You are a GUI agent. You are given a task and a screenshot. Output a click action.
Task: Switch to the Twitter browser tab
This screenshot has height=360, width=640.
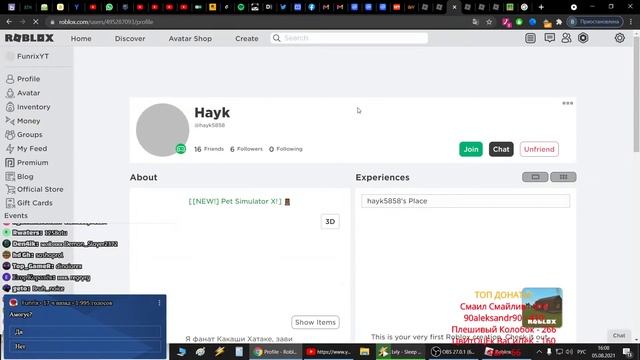(x=283, y=7)
